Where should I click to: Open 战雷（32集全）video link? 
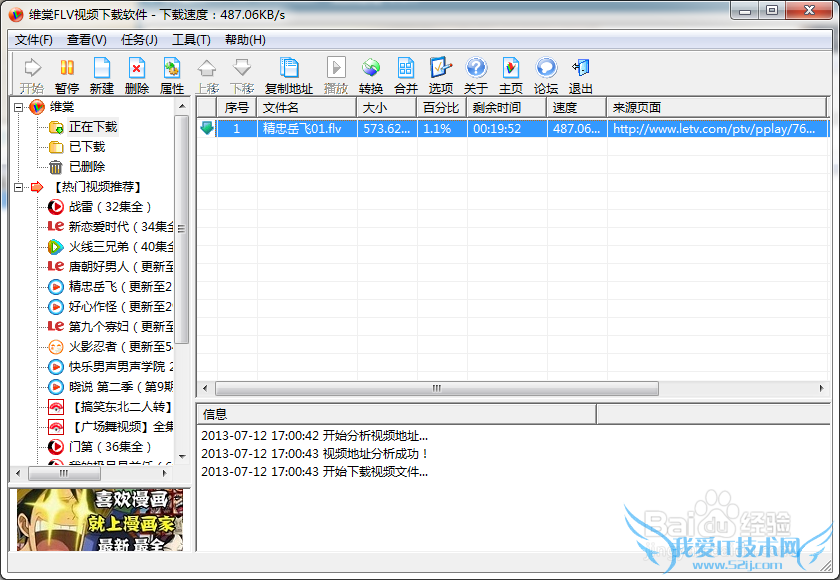tap(110, 207)
